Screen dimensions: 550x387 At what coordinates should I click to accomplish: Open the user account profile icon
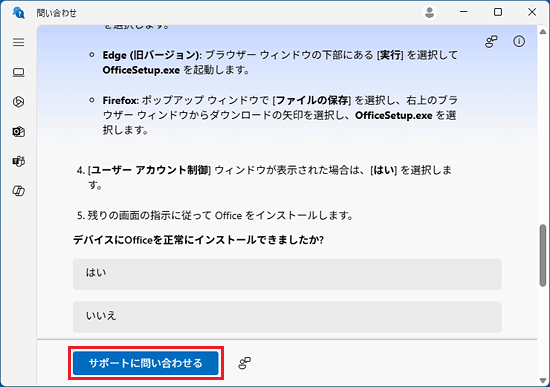point(429,13)
